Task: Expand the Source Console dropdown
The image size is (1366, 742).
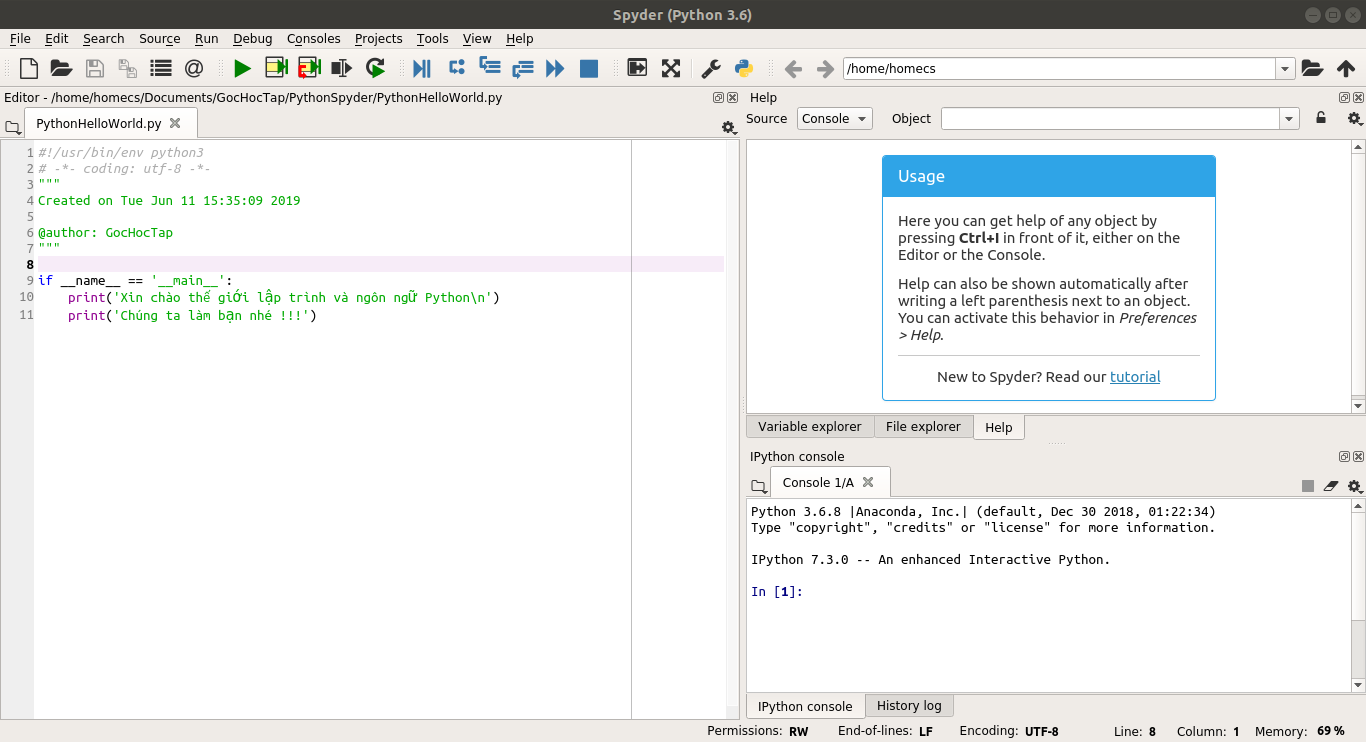Action: click(x=834, y=118)
